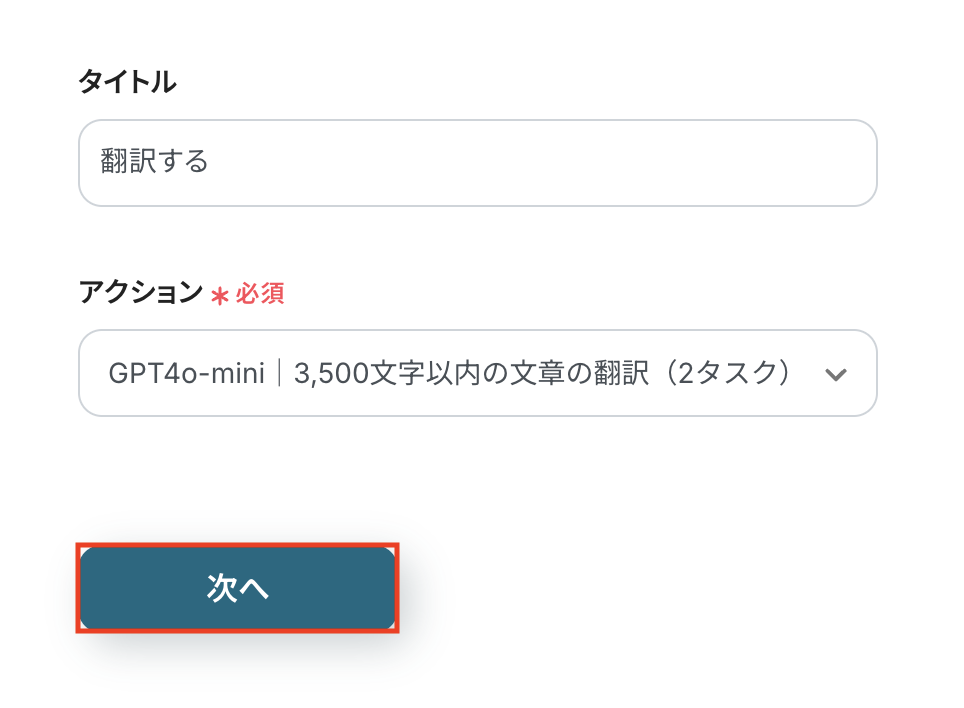Click the 次へ label inside the button
The image size is (964, 708).
pos(238,588)
